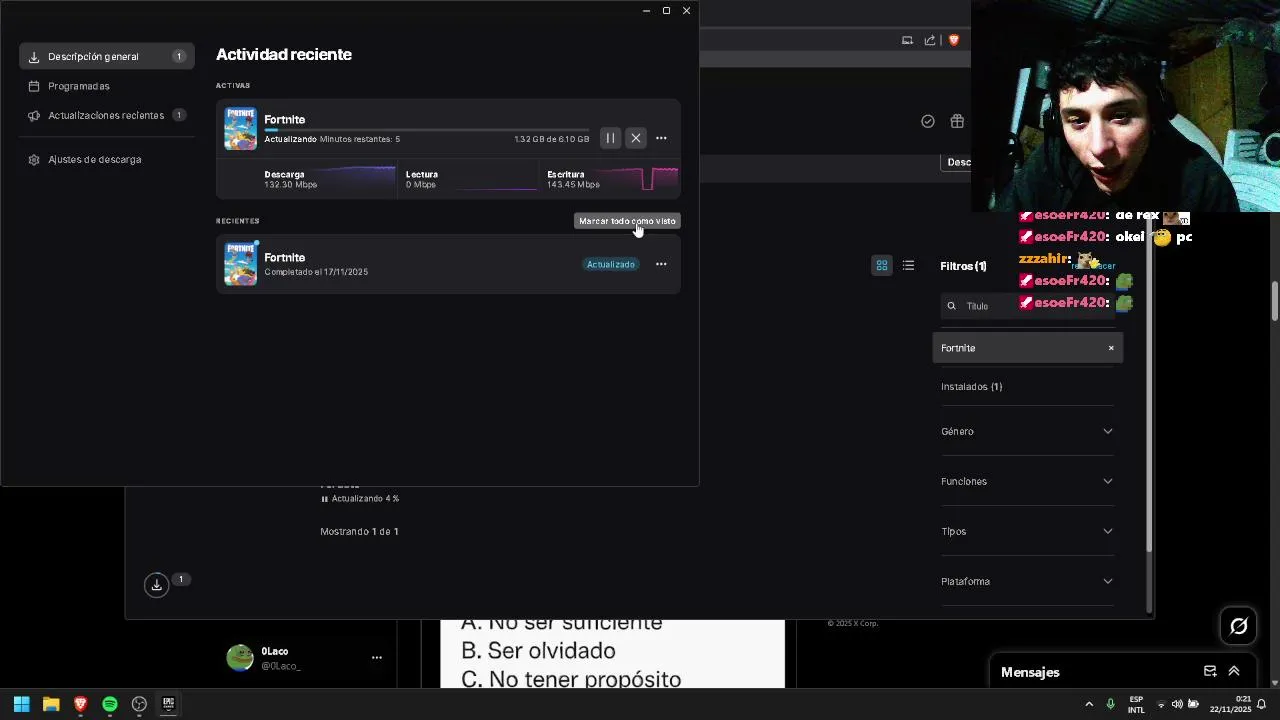This screenshot has height=720, width=1280.
Task: Click the browser page vertical scrollbar
Action: click(1275, 301)
